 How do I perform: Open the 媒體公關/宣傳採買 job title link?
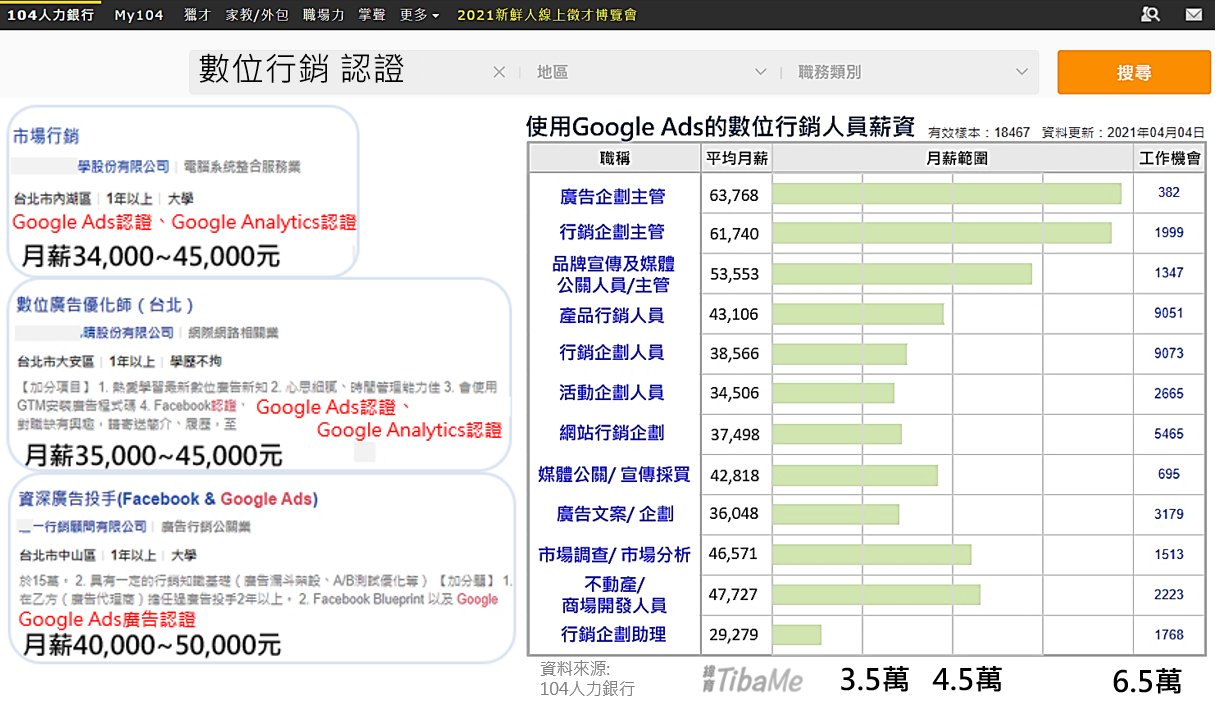[614, 474]
